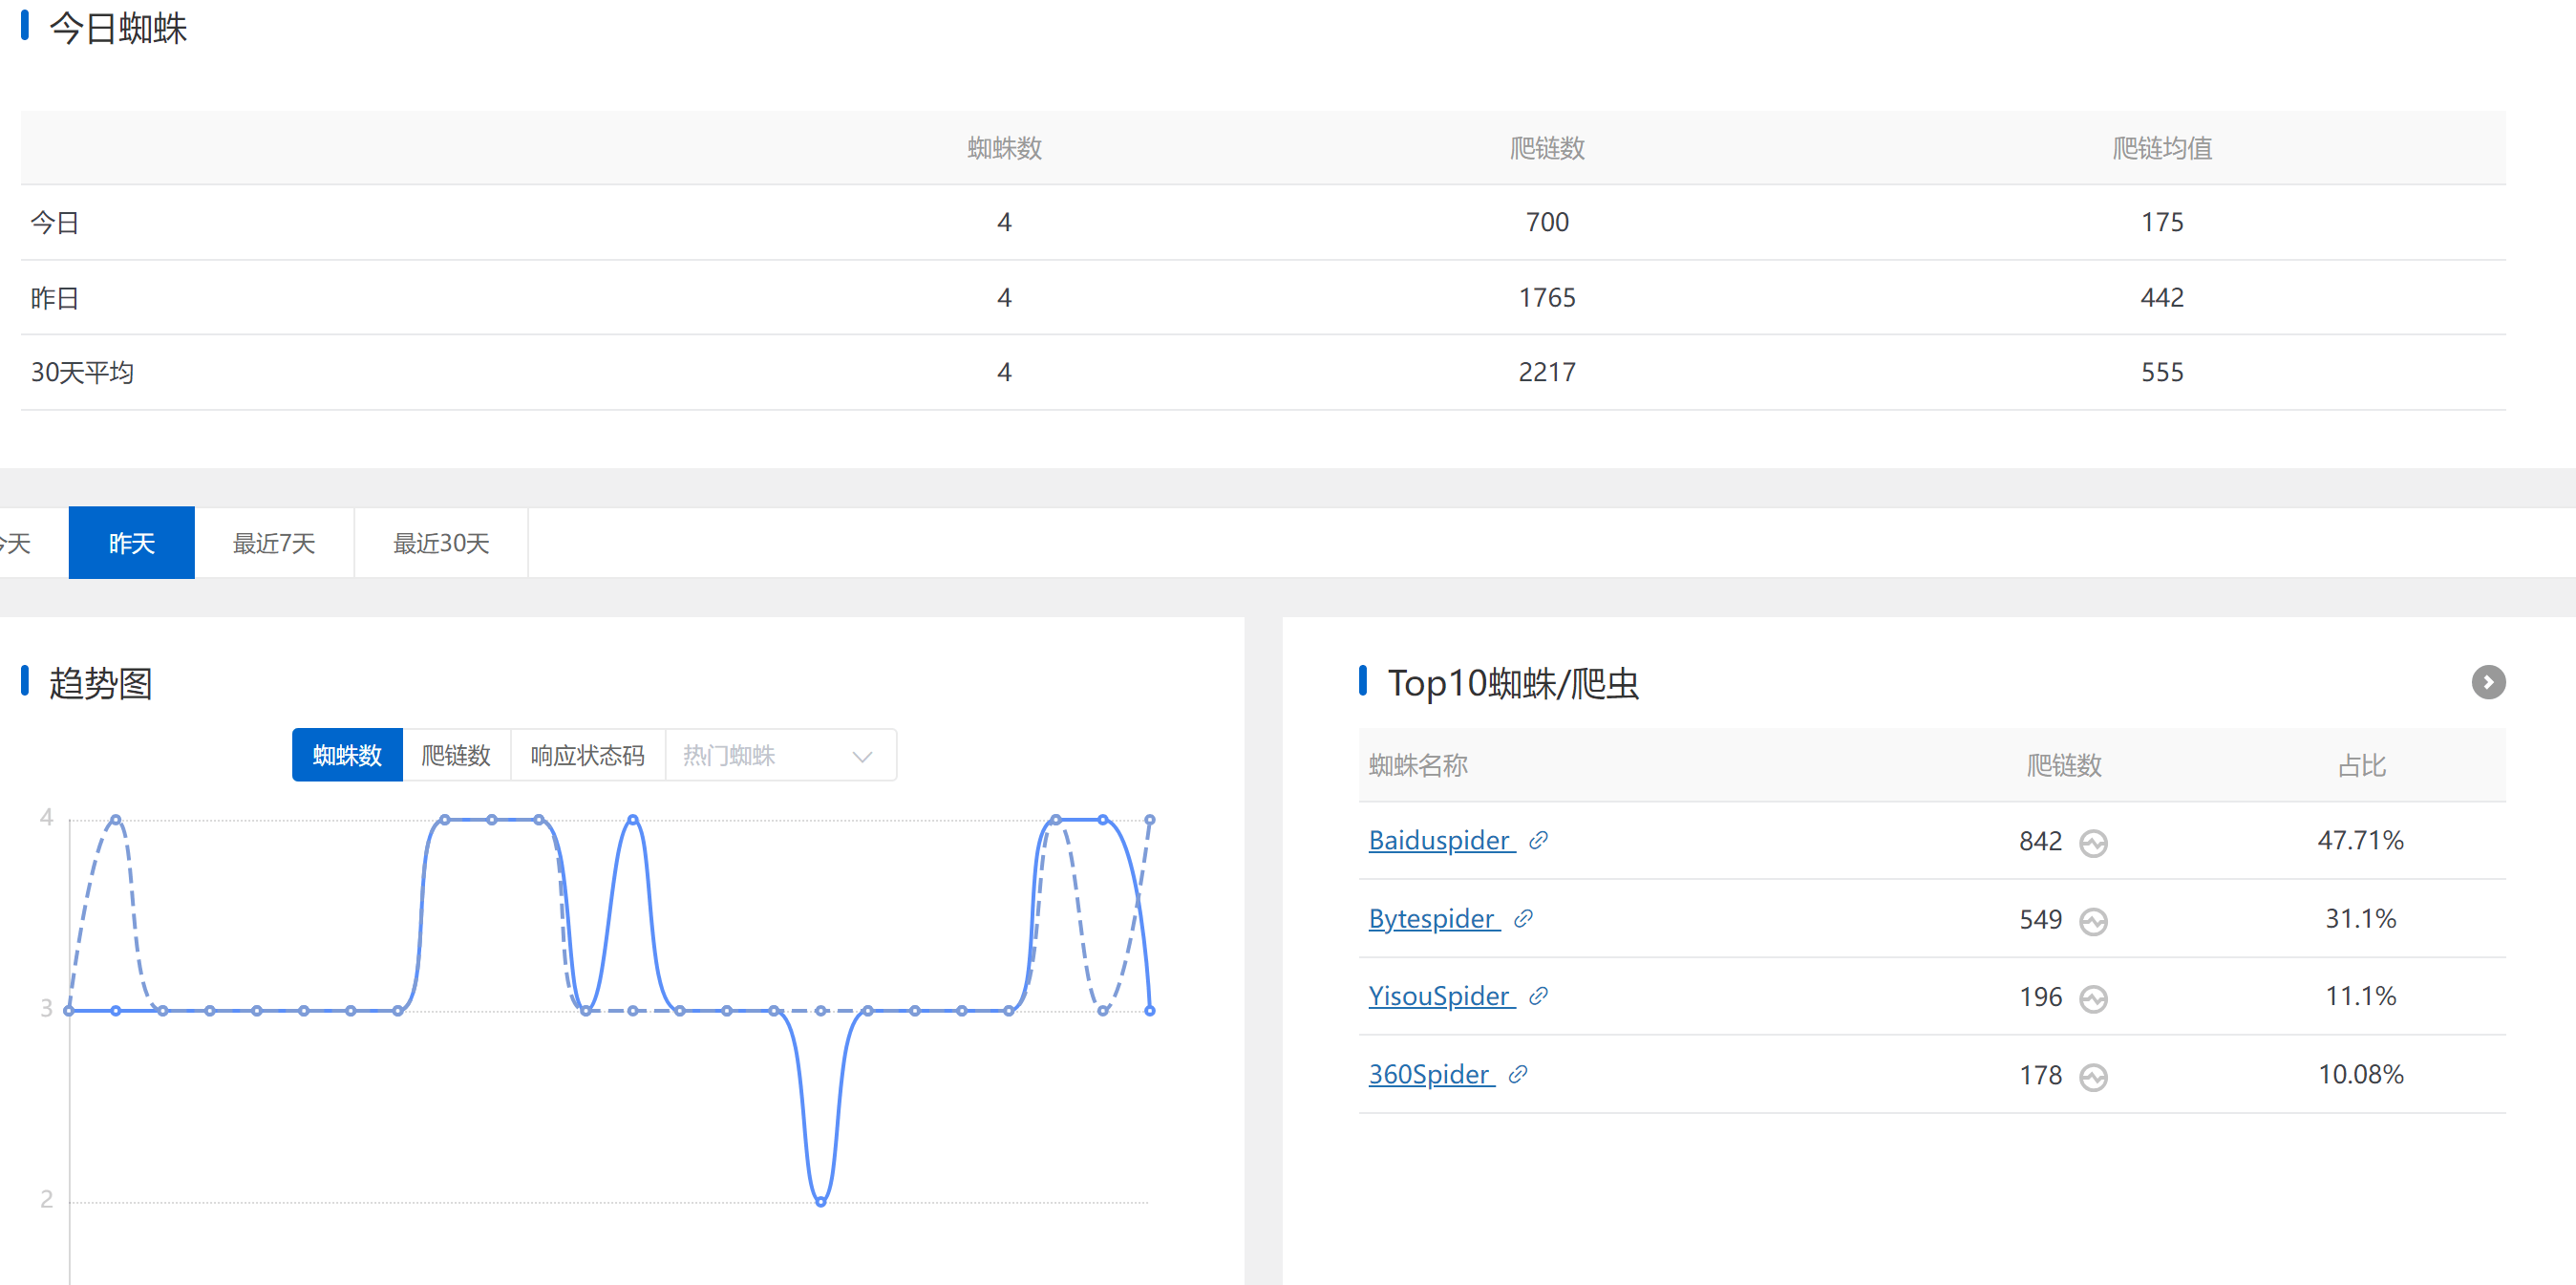This screenshot has height=1285, width=2576.
Task: Click the 昨日 row label
Action: pyautogui.click(x=55, y=297)
